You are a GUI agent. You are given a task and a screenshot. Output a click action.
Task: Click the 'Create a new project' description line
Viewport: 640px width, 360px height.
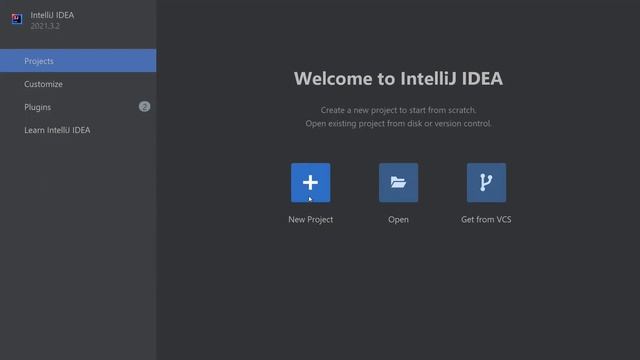click(x=398, y=110)
